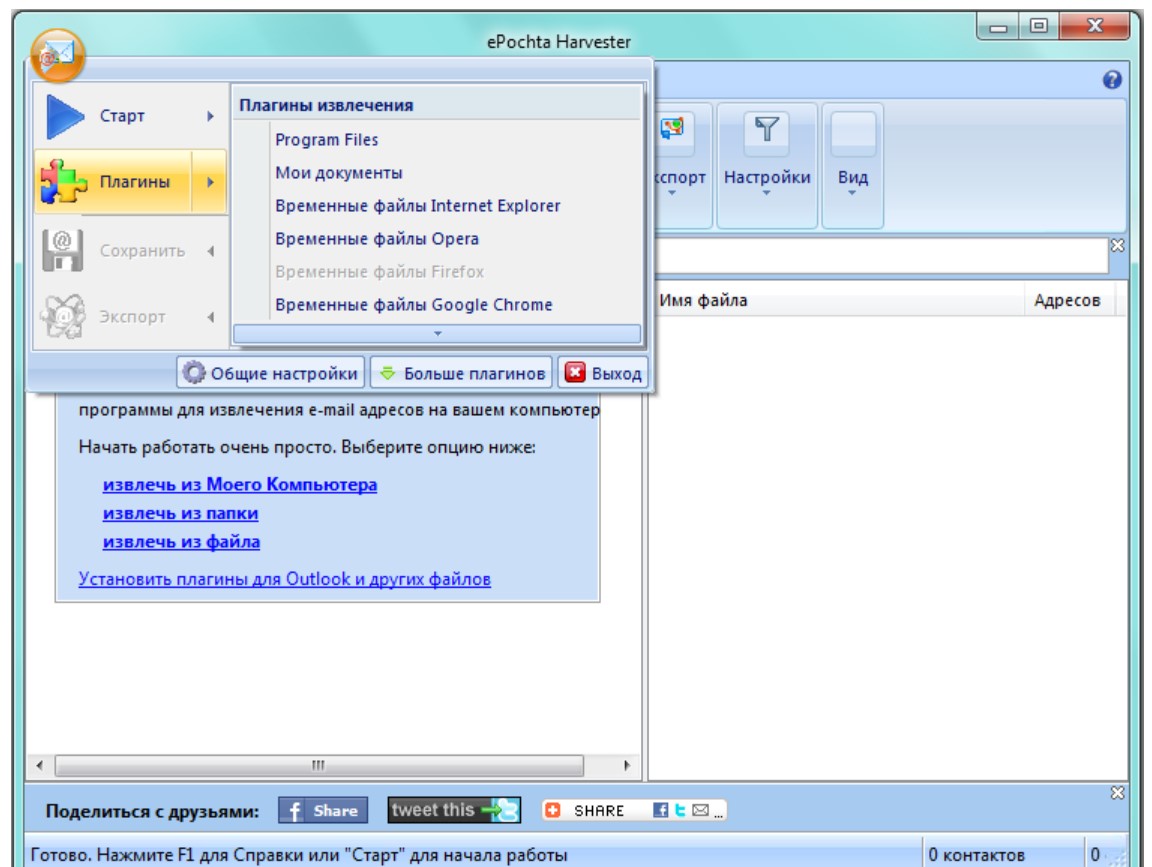Click the small Facebook icon in the share widget
The image size is (1152, 867).
[660, 810]
